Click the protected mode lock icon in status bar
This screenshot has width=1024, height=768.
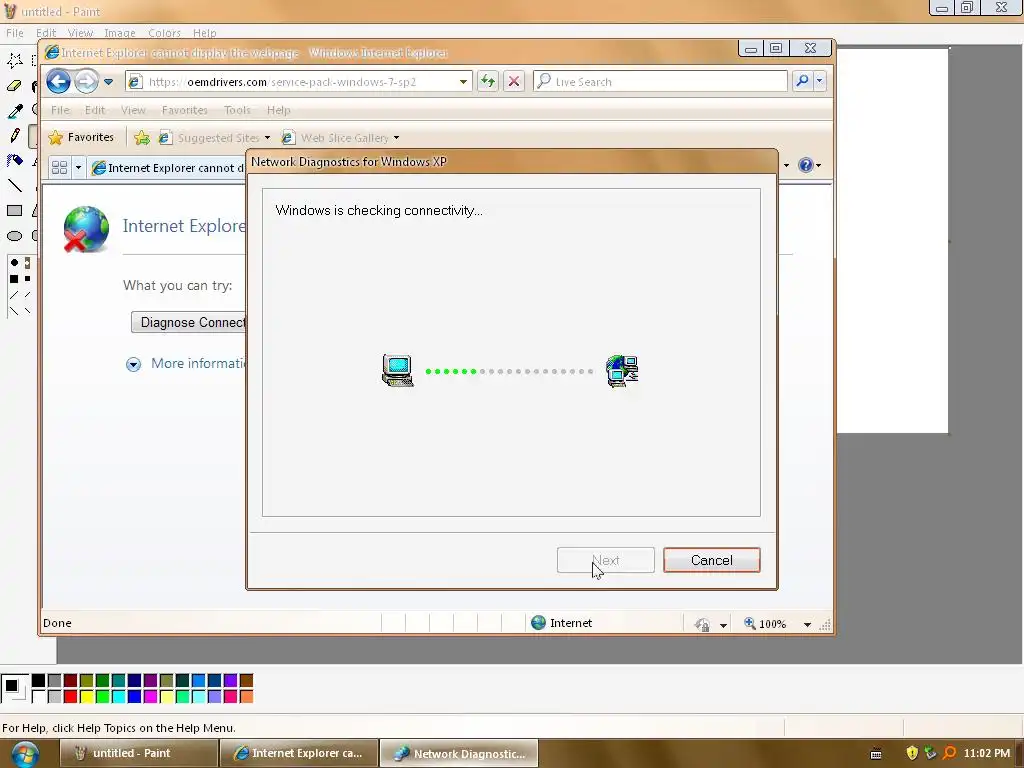point(703,625)
